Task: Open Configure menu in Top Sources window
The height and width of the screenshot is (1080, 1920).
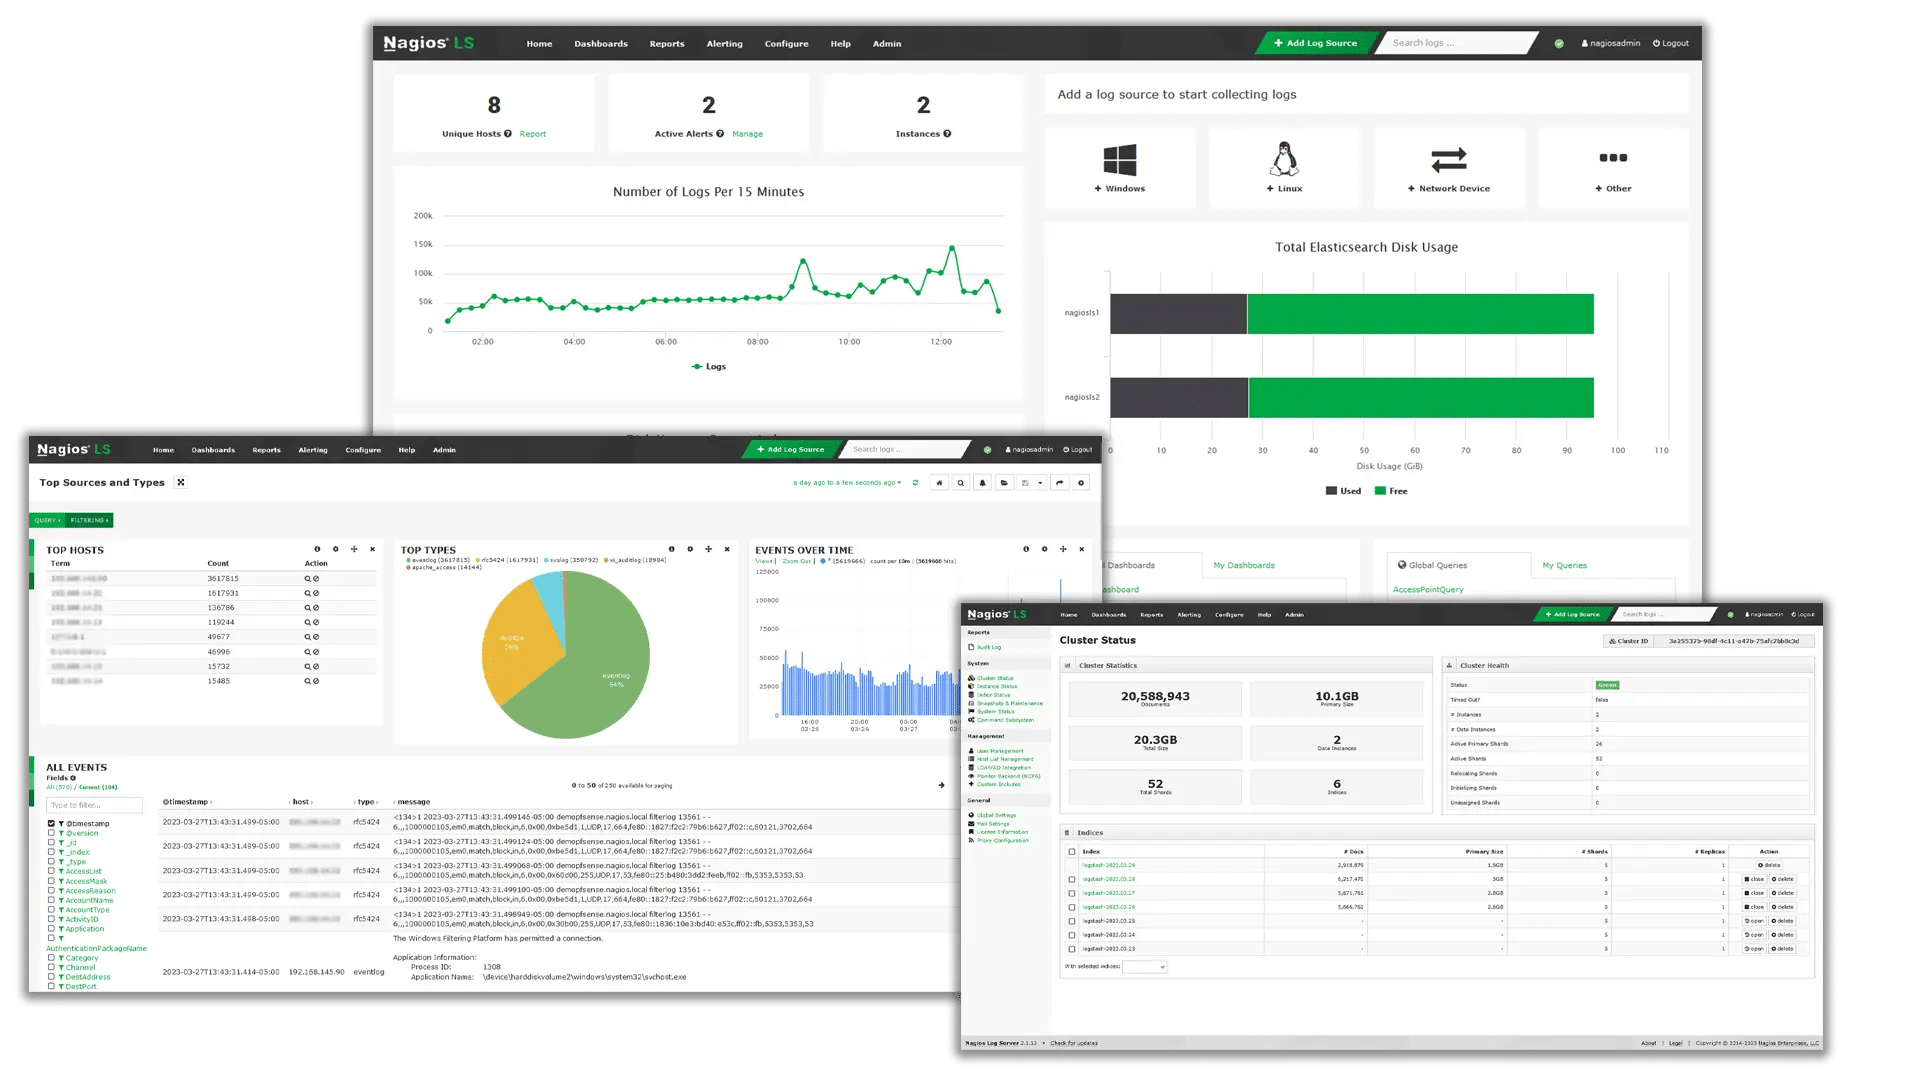Action: (x=363, y=450)
